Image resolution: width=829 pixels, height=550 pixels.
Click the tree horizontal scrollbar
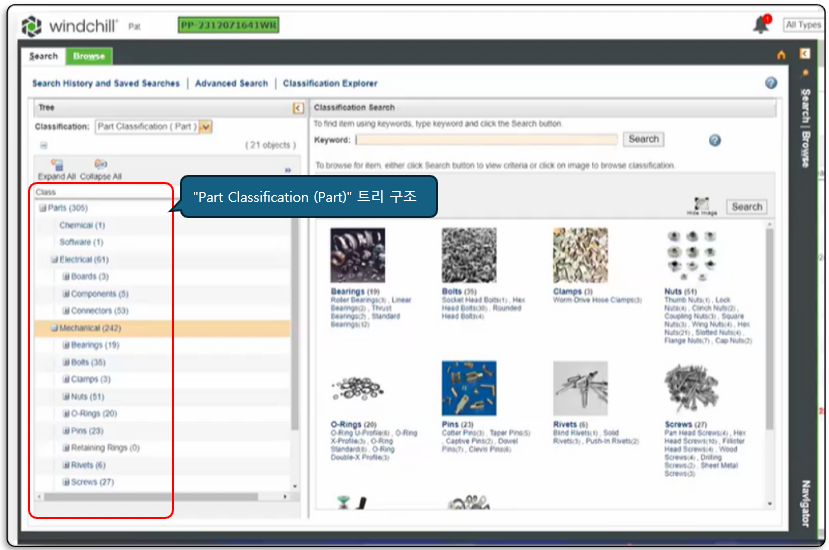(x=151, y=497)
